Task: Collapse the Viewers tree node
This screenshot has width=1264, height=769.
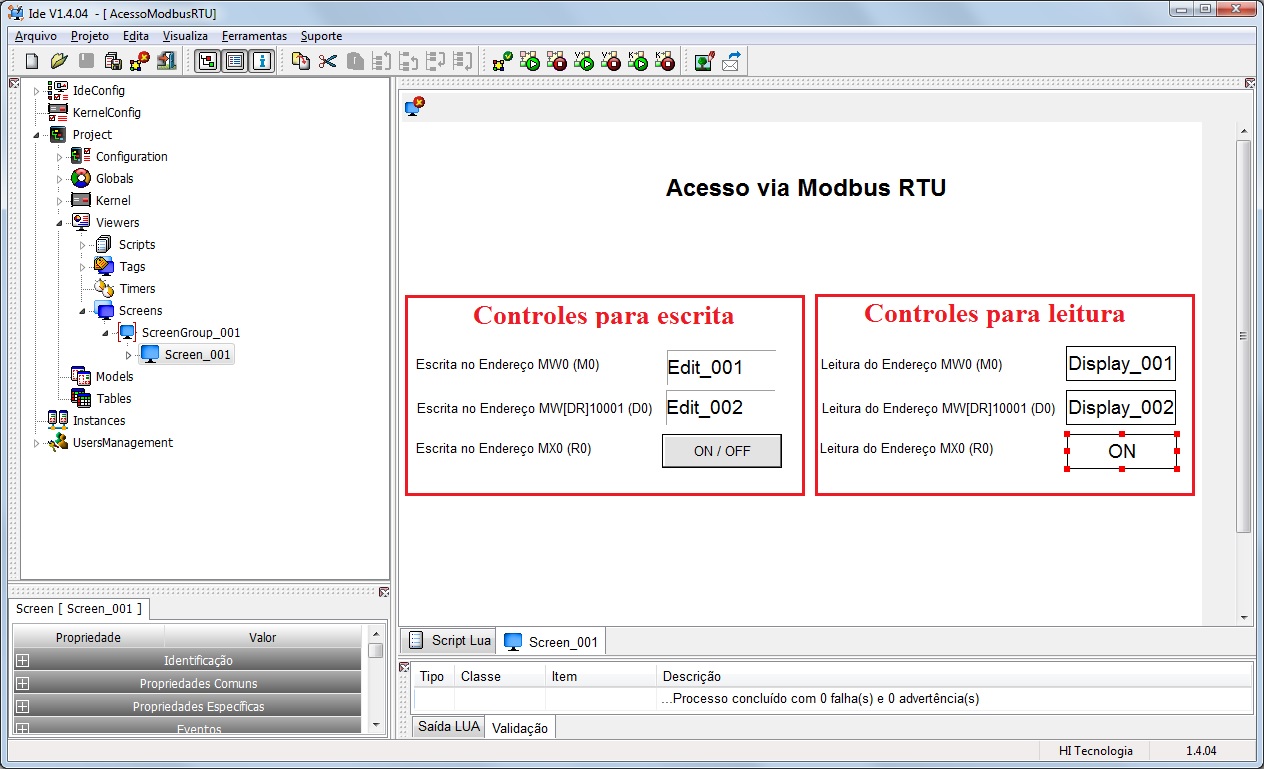Action: click(x=59, y=223)
